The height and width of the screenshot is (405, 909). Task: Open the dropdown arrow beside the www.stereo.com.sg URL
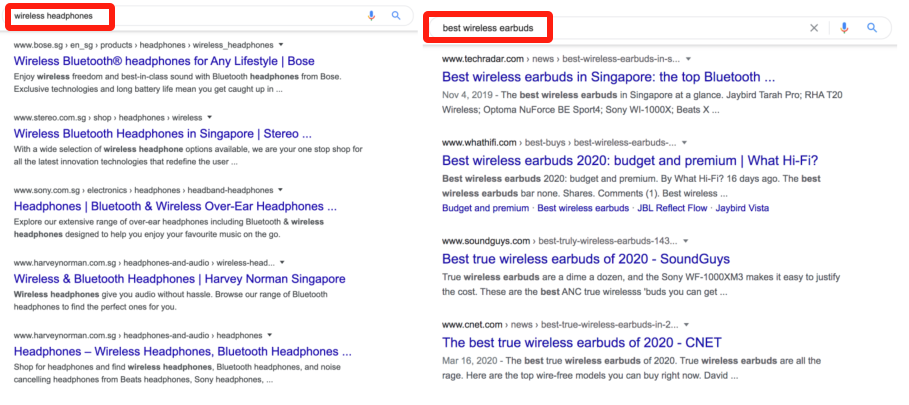pos(209,117)
